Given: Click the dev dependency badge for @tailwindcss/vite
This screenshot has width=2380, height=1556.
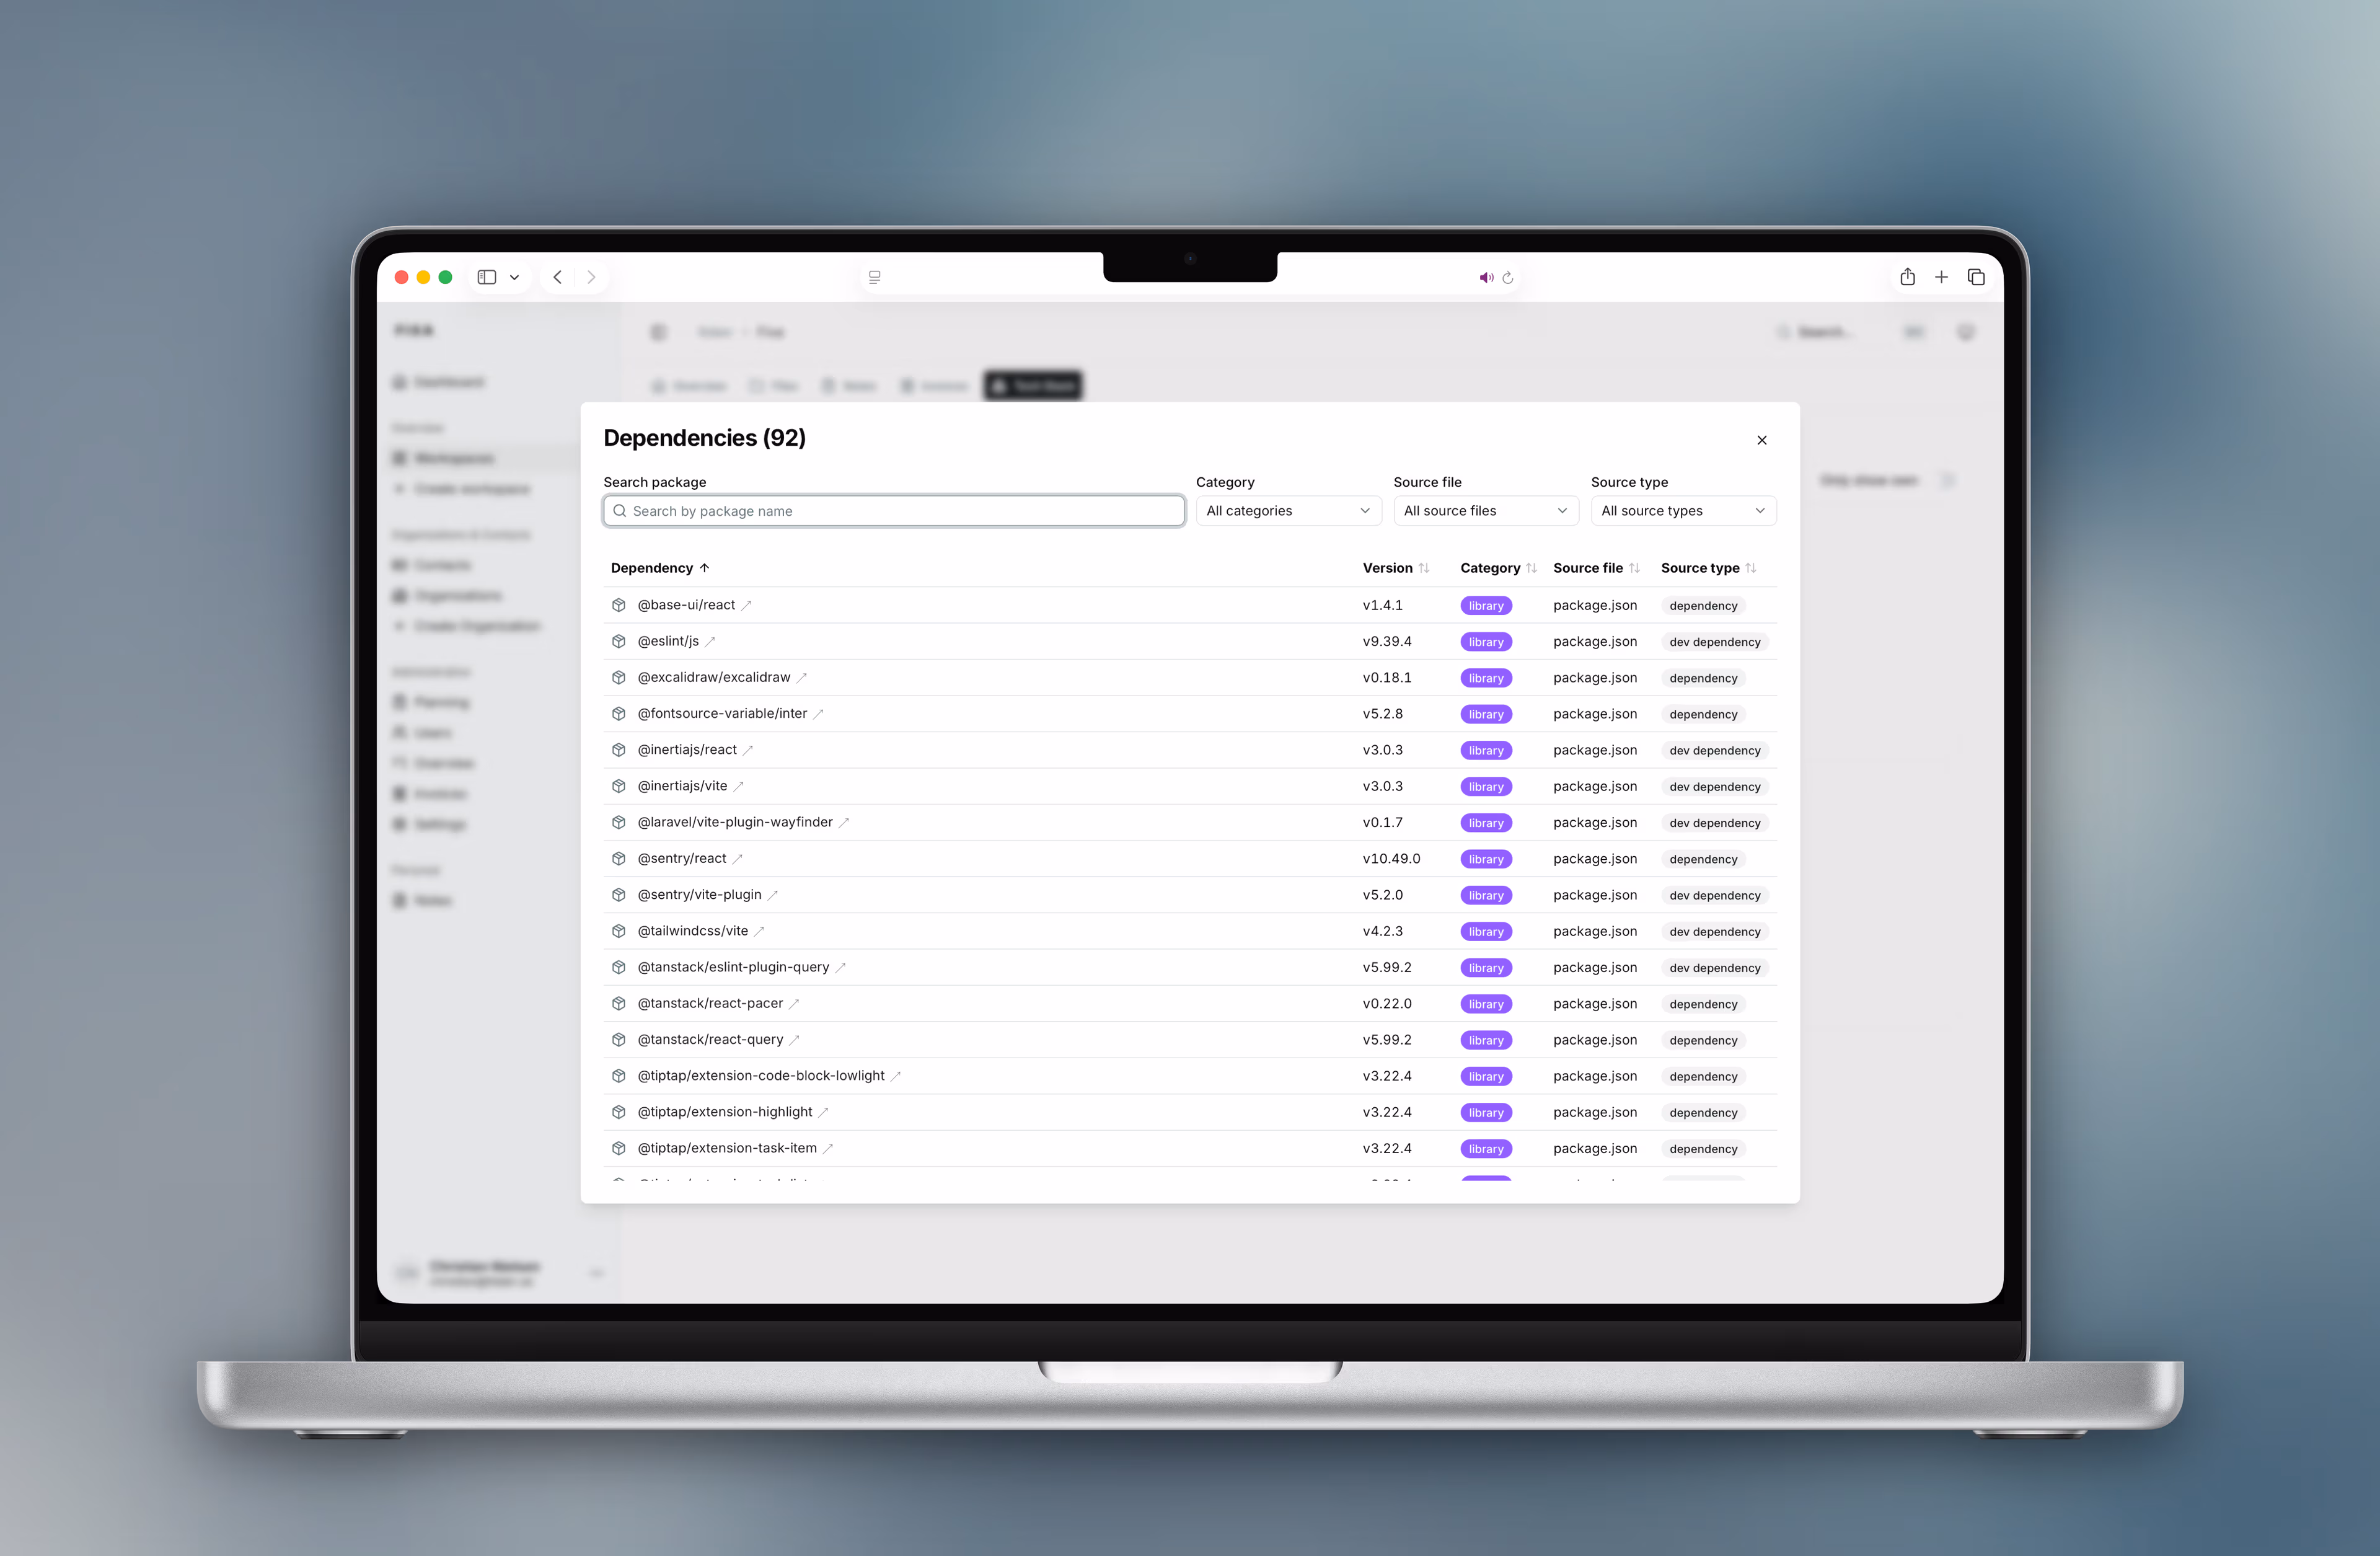Looking at the screenshot, I should (x=1715, y=932).
